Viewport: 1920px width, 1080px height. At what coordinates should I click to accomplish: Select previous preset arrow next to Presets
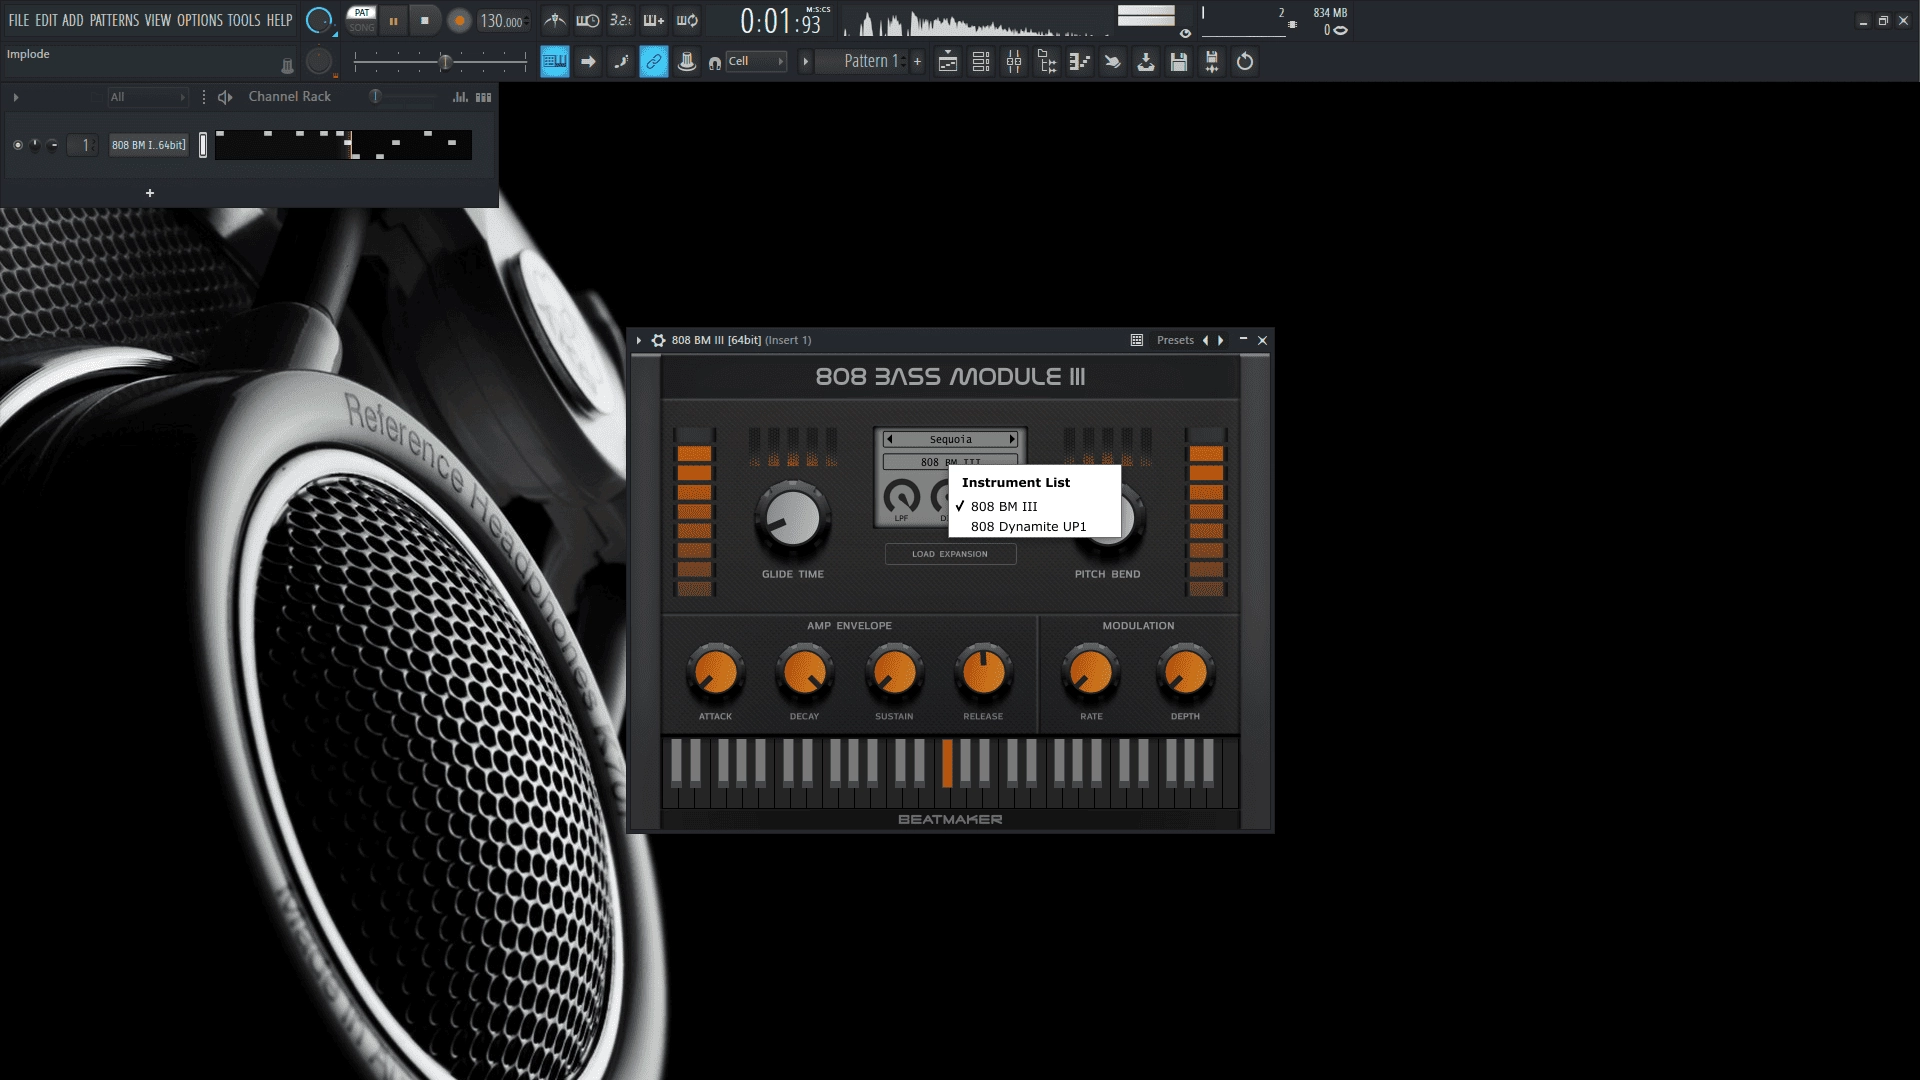click(1205, 341)
